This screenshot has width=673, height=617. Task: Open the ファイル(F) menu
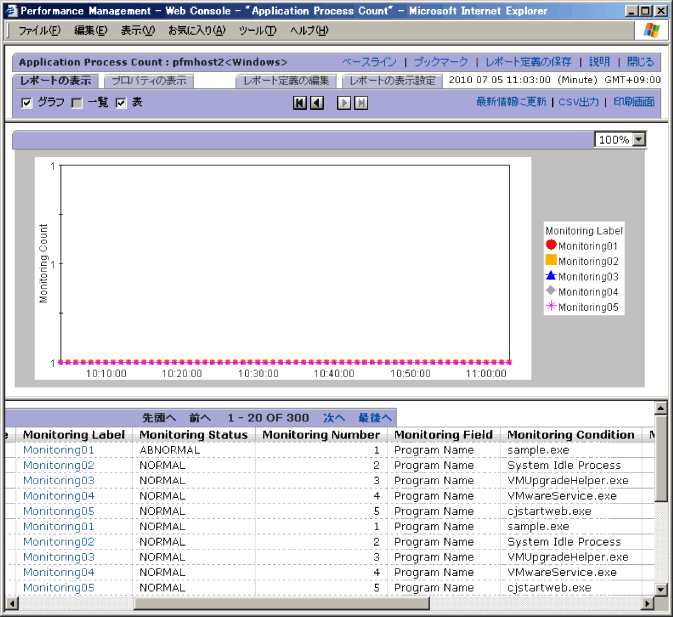pos(40,30)
